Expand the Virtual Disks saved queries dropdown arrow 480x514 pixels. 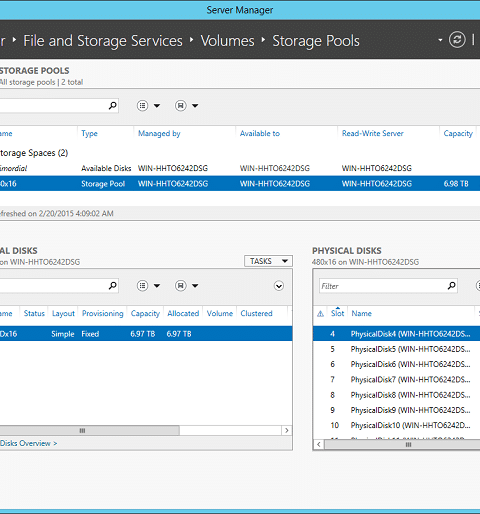click(195, 286)
